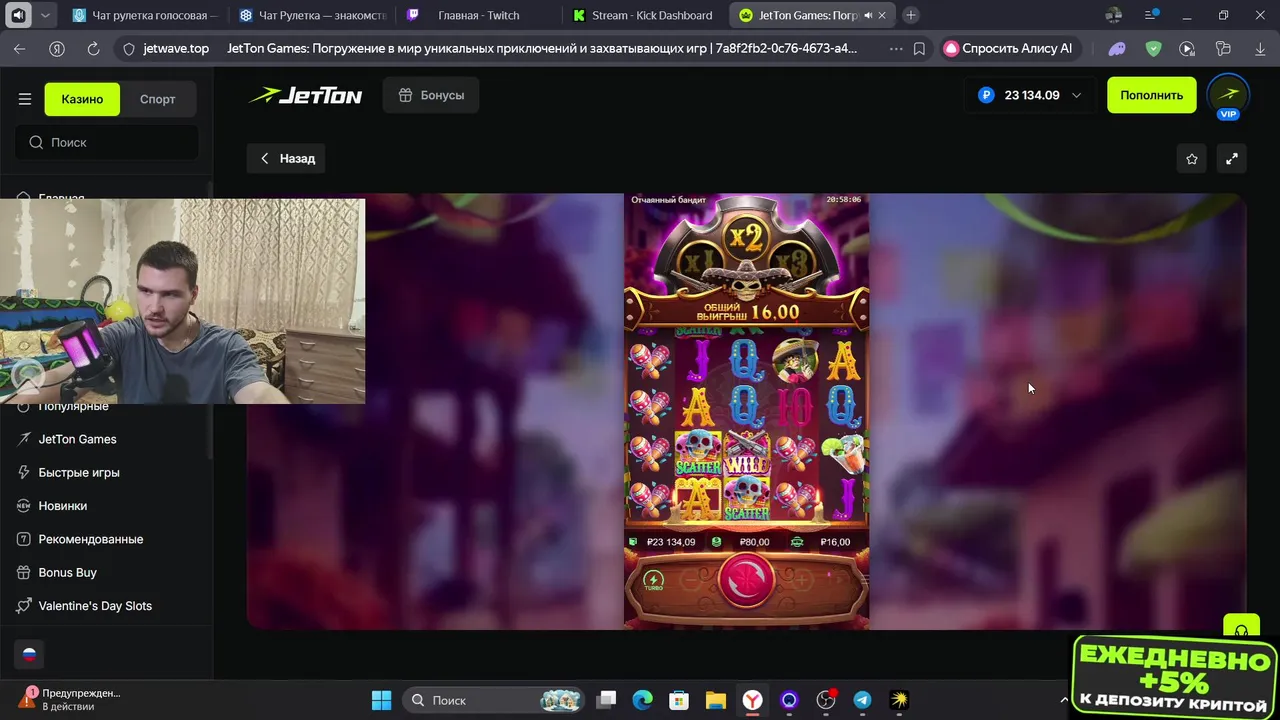Image resolution: width=1280 pixels, height=720 pixels.
Task: Click the Ежедневно +5% deposit promo banner
Action: [1175, 675]
